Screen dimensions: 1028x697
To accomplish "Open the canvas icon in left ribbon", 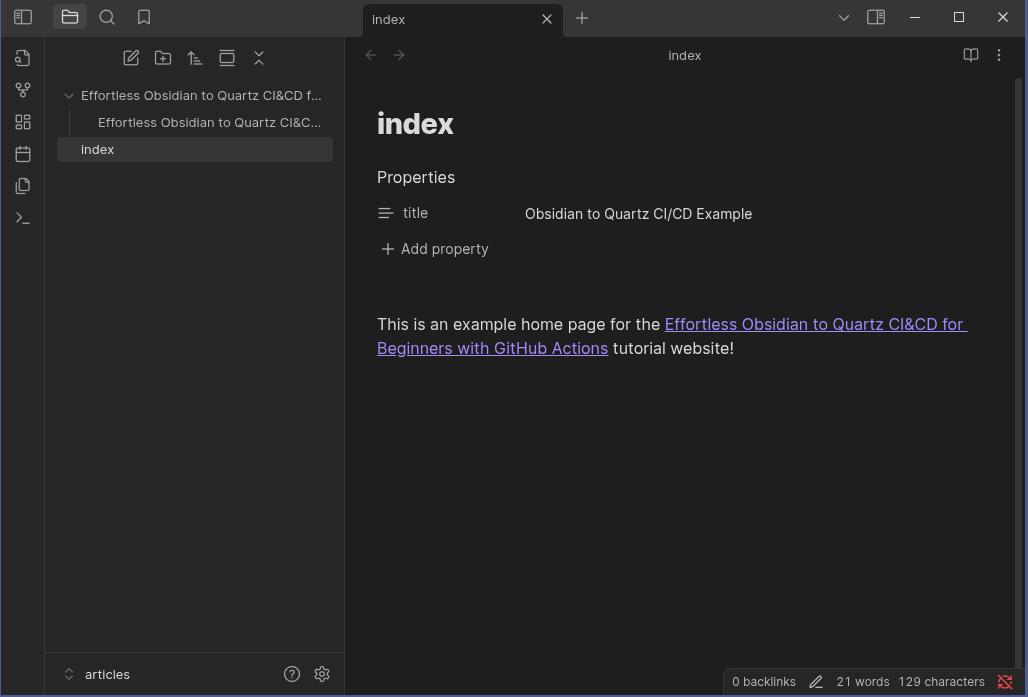I will click(x=23, y=122).
